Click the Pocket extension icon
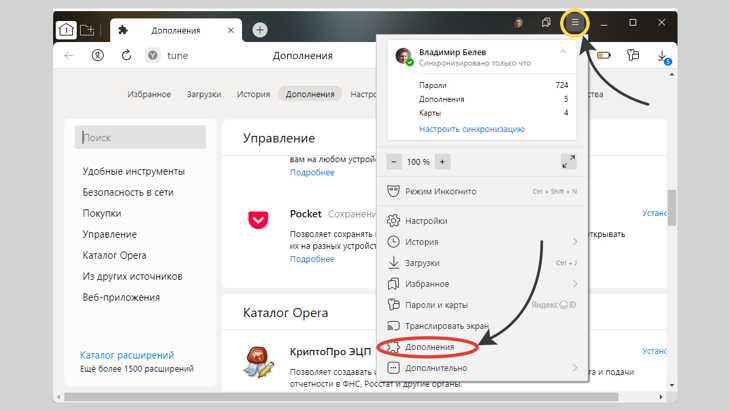Viewport: 730px width, 411px height. pyautogui.click(x=258, y=219)
